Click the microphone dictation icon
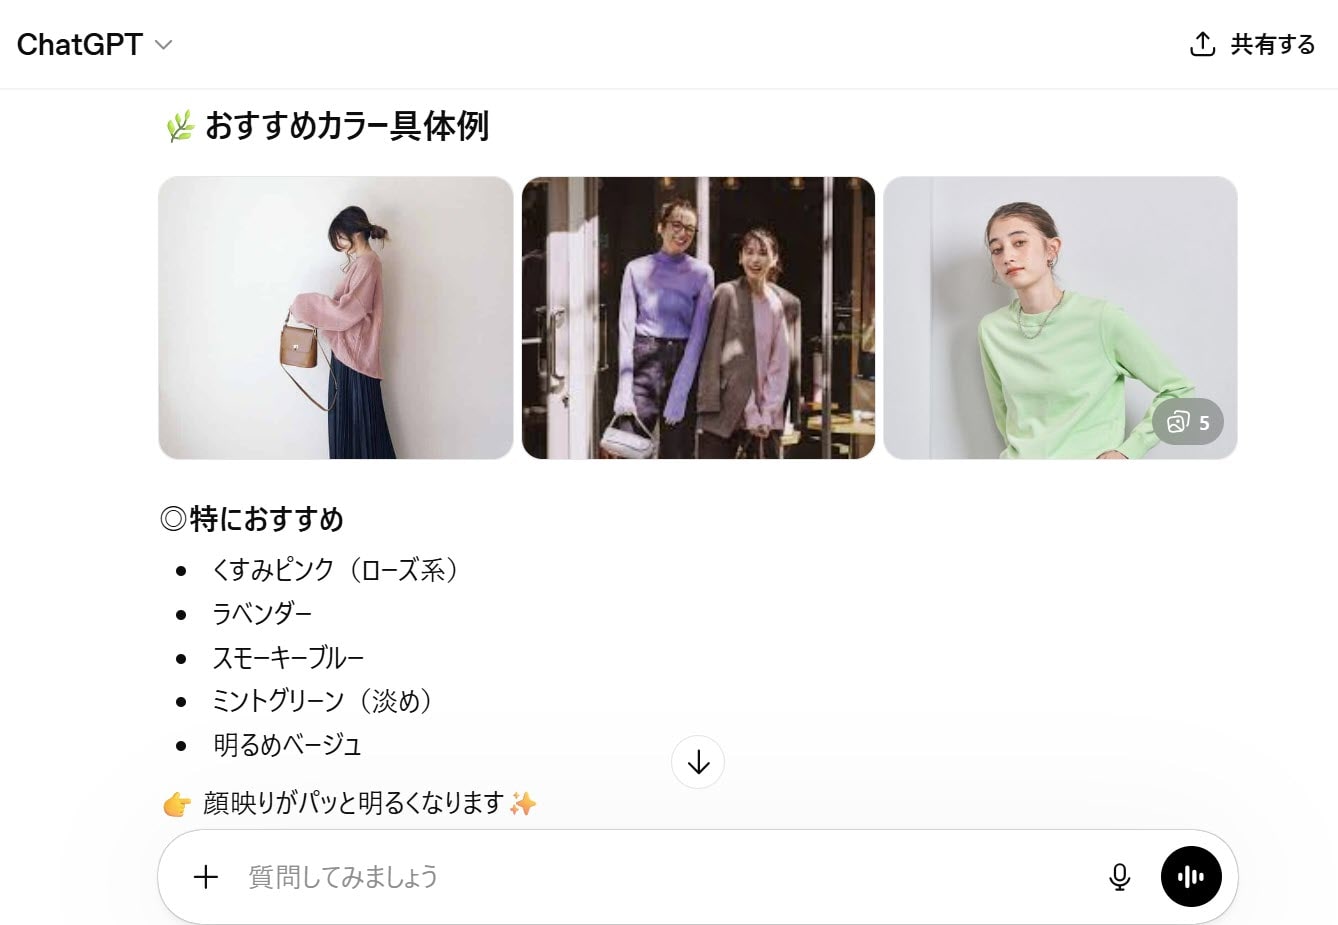Screen dimensions: 1338x925 point(1120,877)
